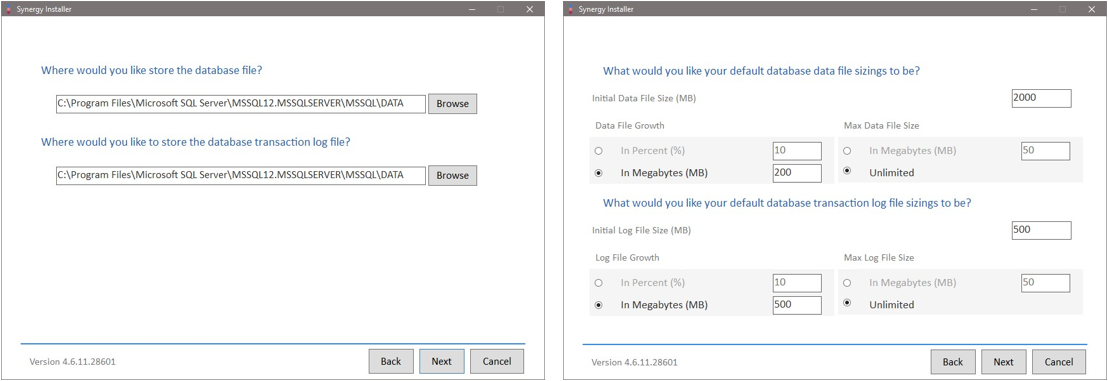Browse for the transaction log file location
The height and width of the screenshot is (381, 1108).
(452, 175)
